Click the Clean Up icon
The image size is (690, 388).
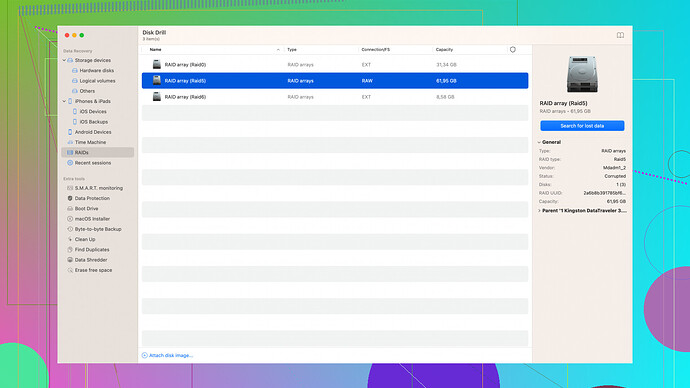tap(70, 239)
